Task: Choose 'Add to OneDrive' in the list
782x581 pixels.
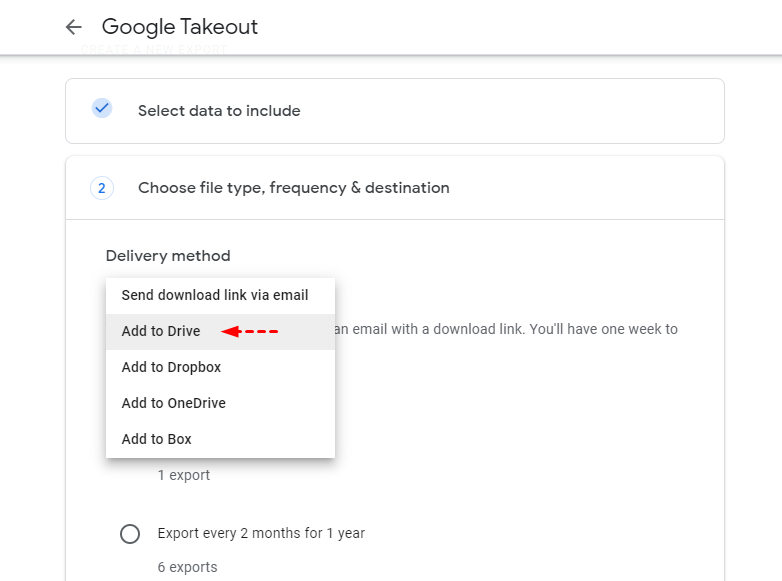Action: pyautogui.click(x=174, y=403)
